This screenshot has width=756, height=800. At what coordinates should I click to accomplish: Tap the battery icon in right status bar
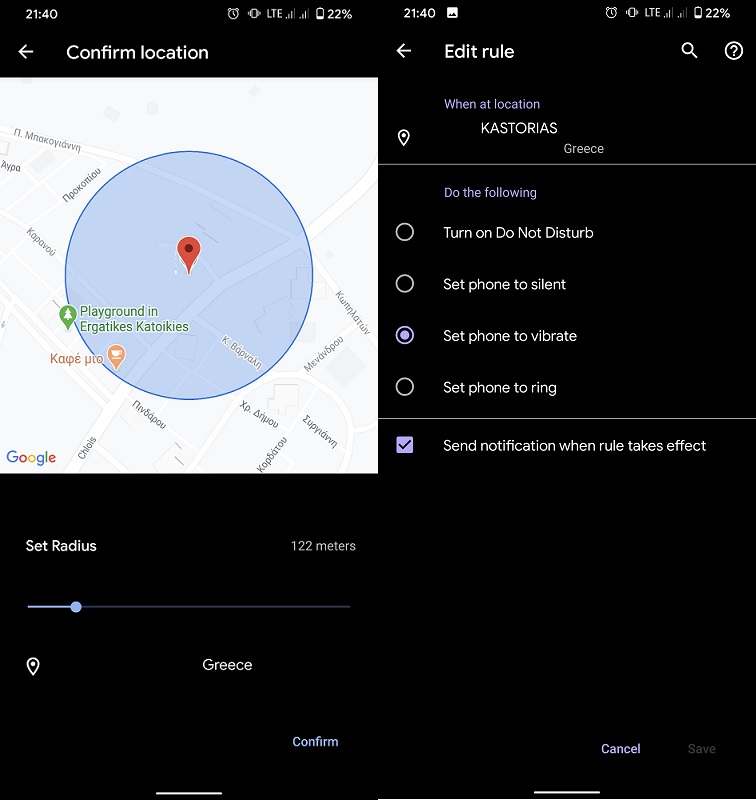tap(698, 13)
